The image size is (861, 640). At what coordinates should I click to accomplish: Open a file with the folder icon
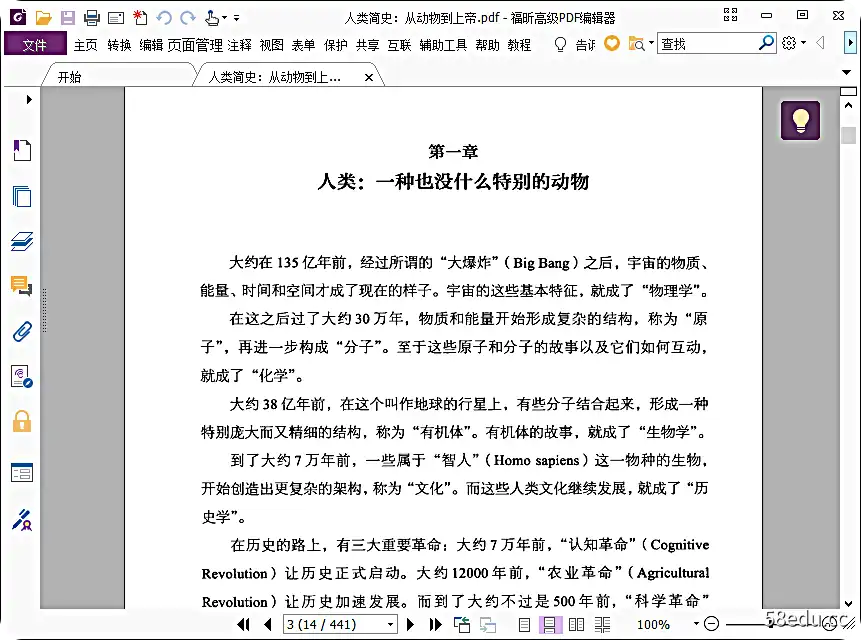coord(43,18)
